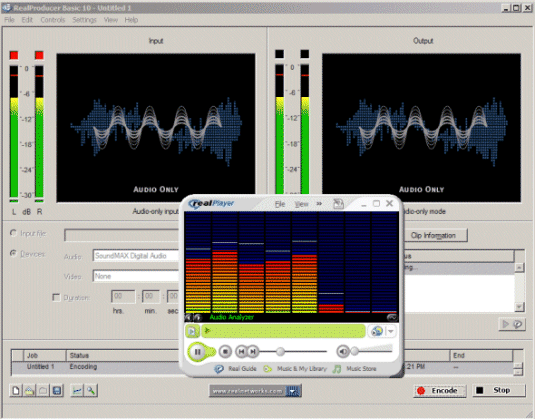Skip to next clip in RealPlayer
Image resolution: width=535 pixels, height=419 pixels.
click(x=253, y=351)
